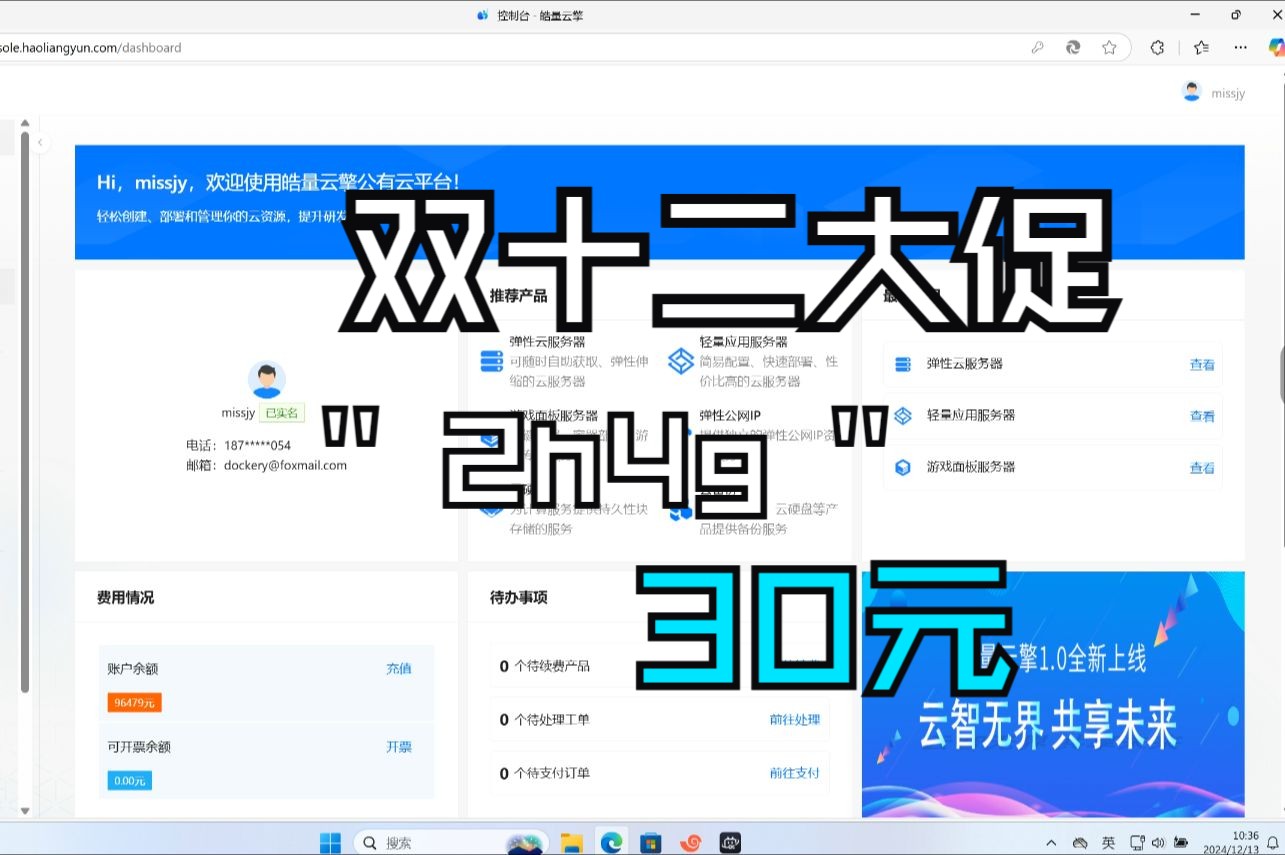The image size is (1285, 855).
Task: Open File Explorer from the taskbar
Action: 572,843
